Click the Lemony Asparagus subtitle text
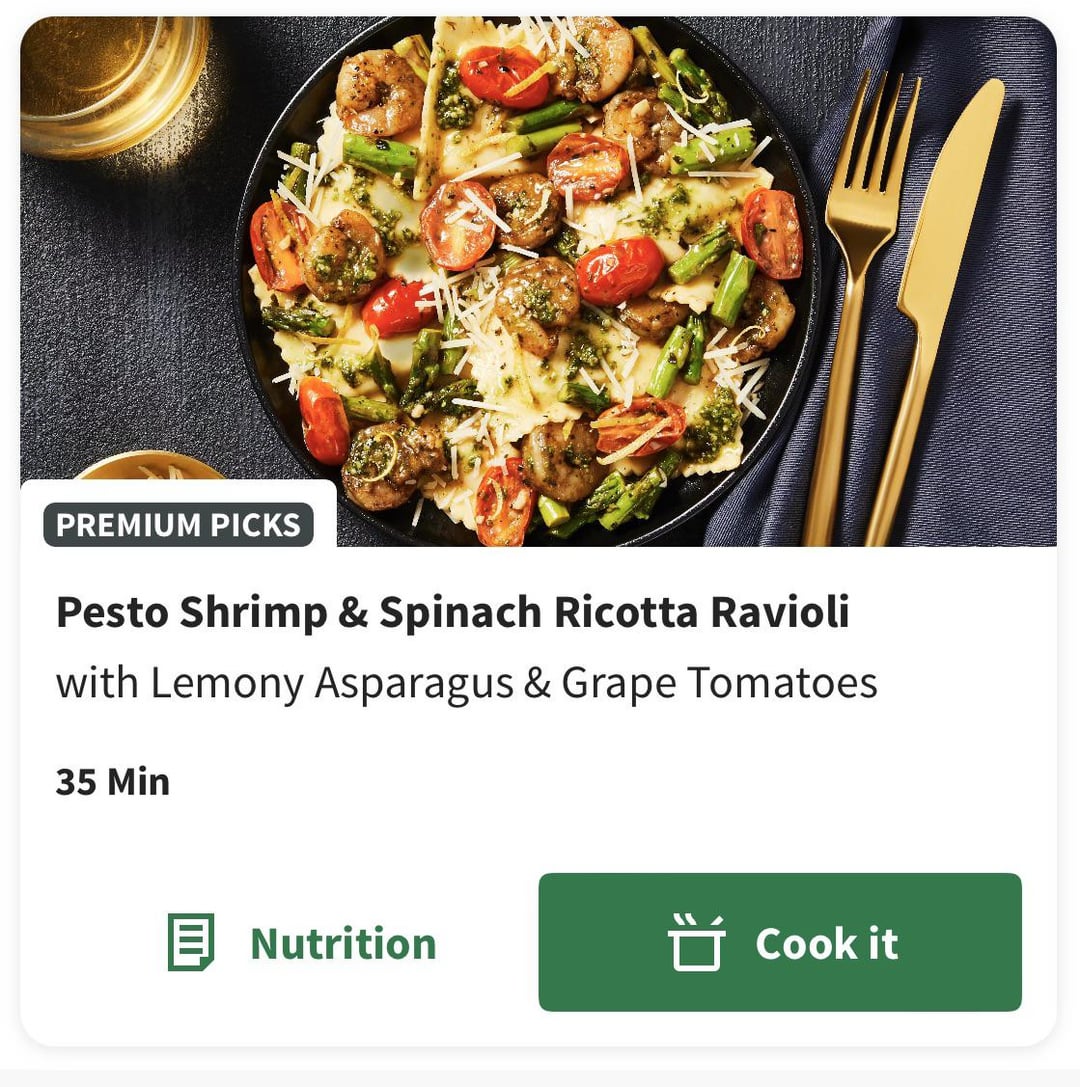 [x=466, y=683]
